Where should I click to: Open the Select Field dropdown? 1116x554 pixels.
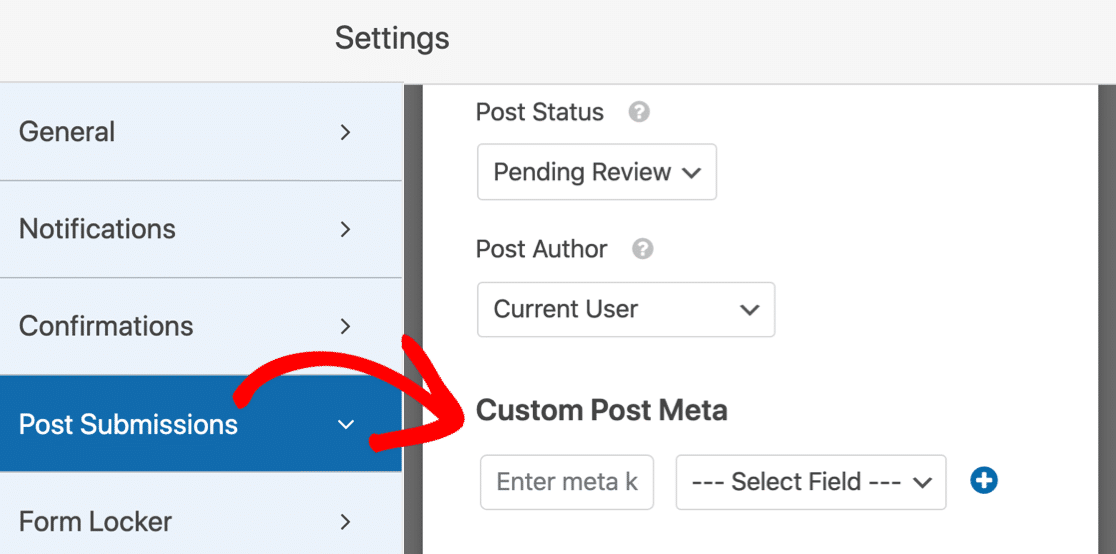pyautogui.click(x=811, y=482)
